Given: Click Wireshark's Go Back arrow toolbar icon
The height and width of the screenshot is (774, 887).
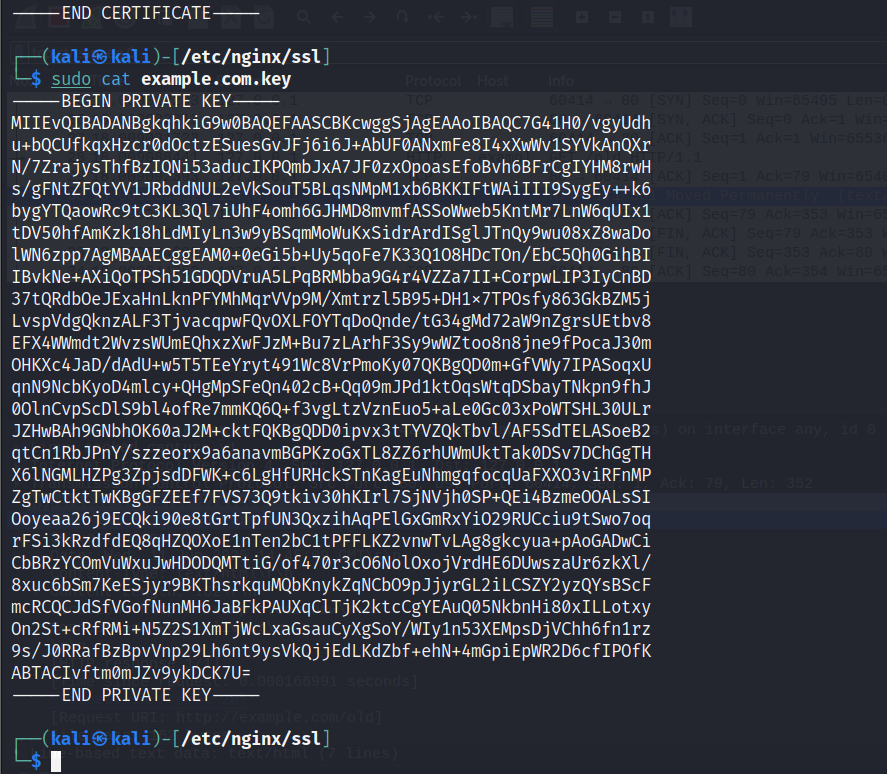Looking at the screenshot, I should coord(337,18).
